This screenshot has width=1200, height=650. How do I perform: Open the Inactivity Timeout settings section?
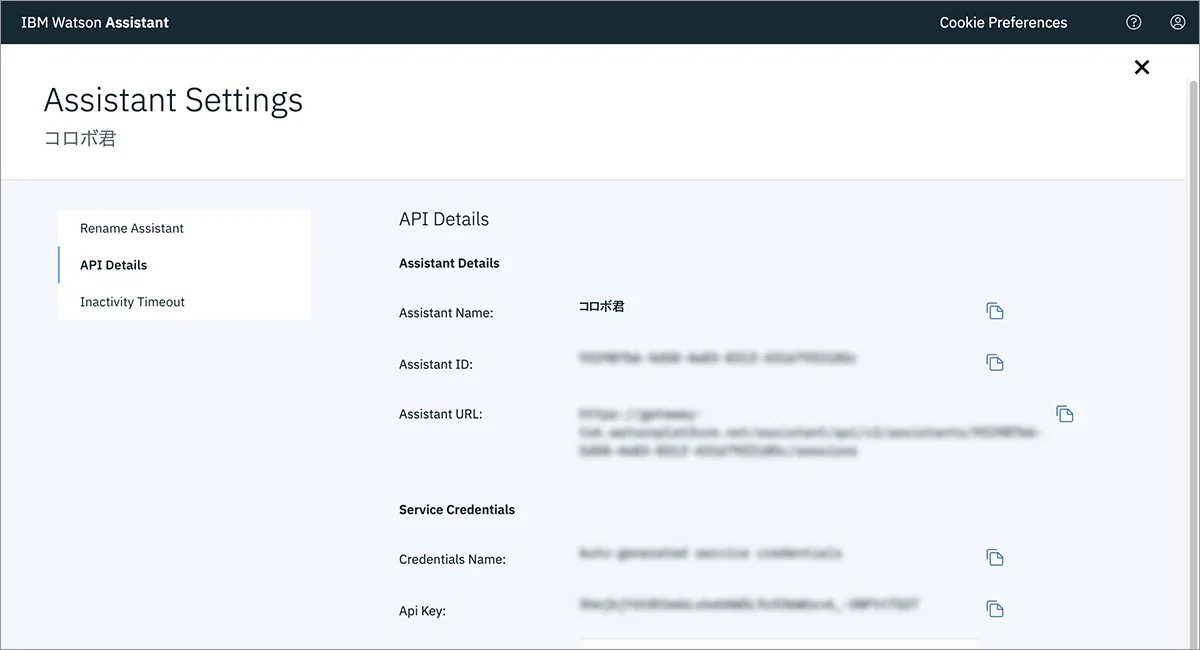coord(184,302)
